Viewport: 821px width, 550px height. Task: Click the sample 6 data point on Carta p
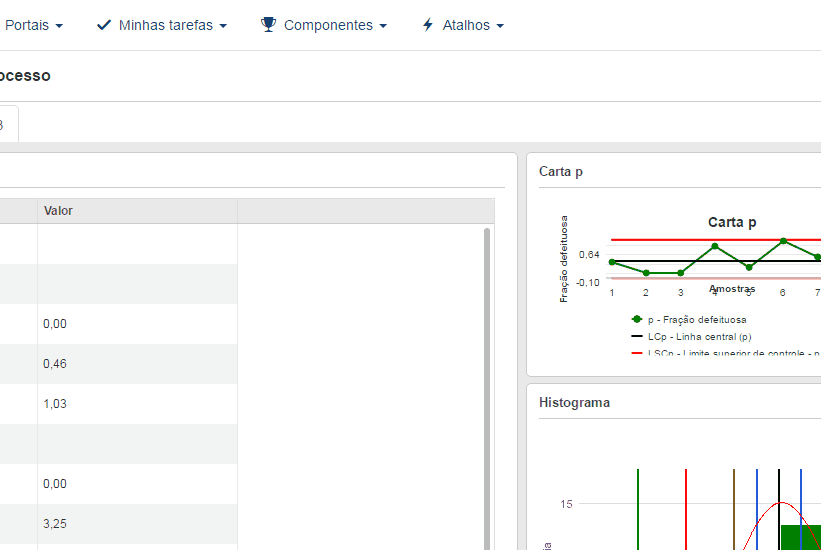pos(783,241)
